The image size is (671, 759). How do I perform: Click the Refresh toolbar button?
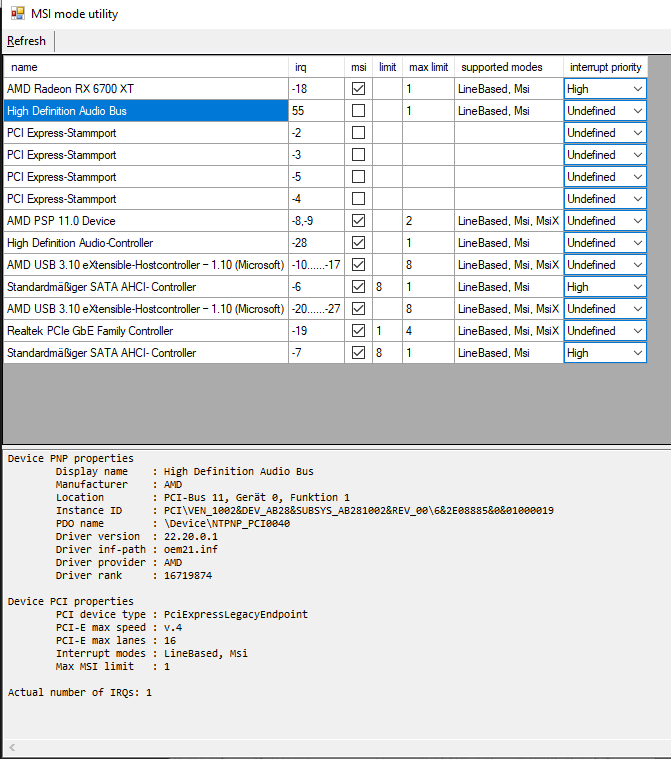coord(26,41)
